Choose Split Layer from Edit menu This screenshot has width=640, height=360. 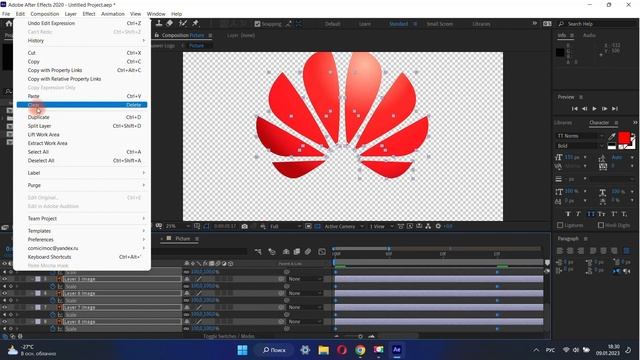[x=82, y=126]
